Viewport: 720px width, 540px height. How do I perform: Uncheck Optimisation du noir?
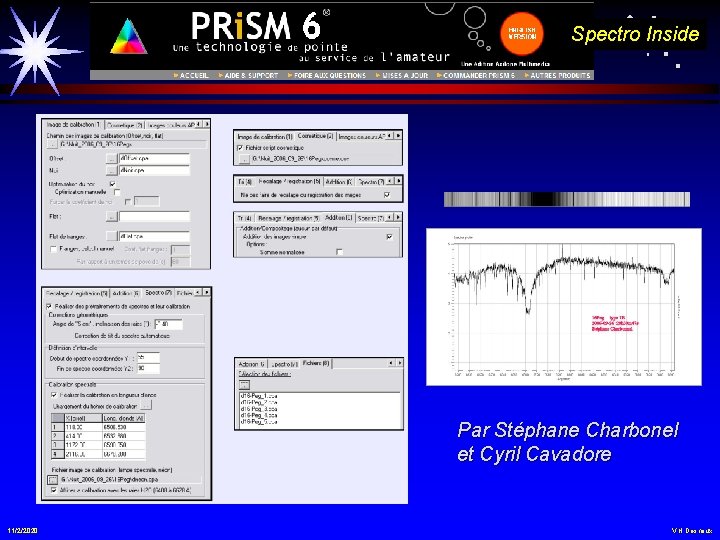(x=112, y=184)
